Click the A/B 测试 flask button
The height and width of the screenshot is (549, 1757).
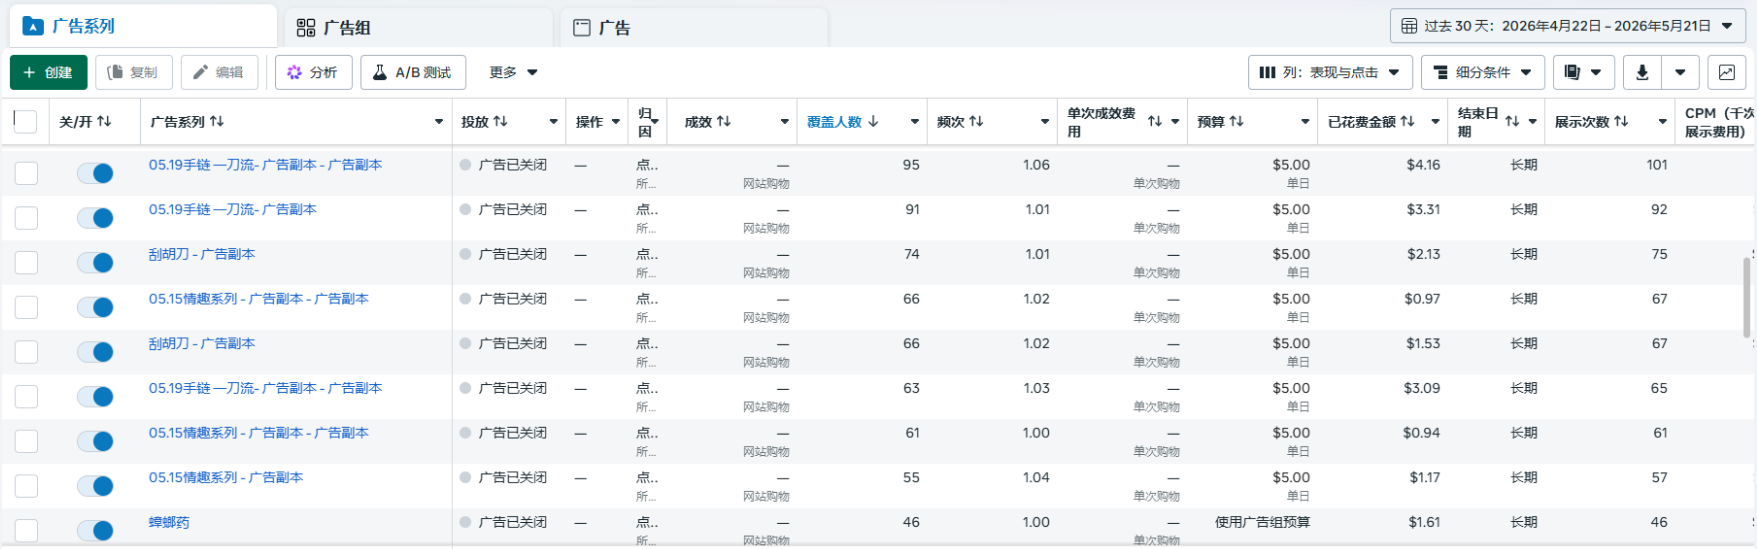pos(413,72)
